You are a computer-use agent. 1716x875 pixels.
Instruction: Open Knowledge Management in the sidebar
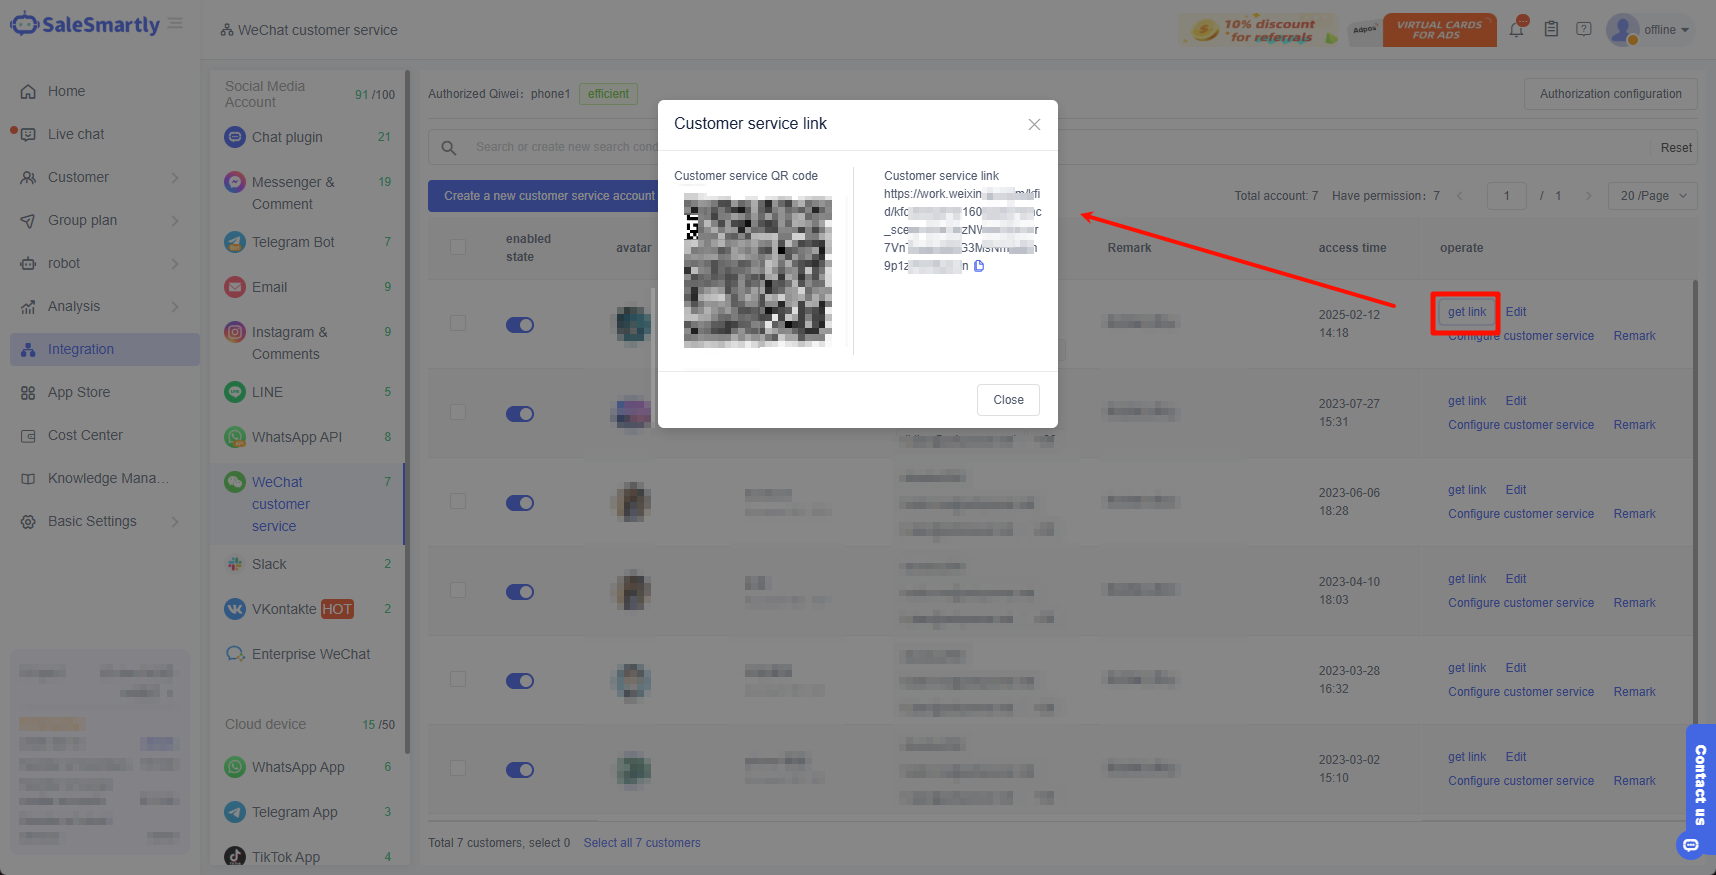pos(105,478)
